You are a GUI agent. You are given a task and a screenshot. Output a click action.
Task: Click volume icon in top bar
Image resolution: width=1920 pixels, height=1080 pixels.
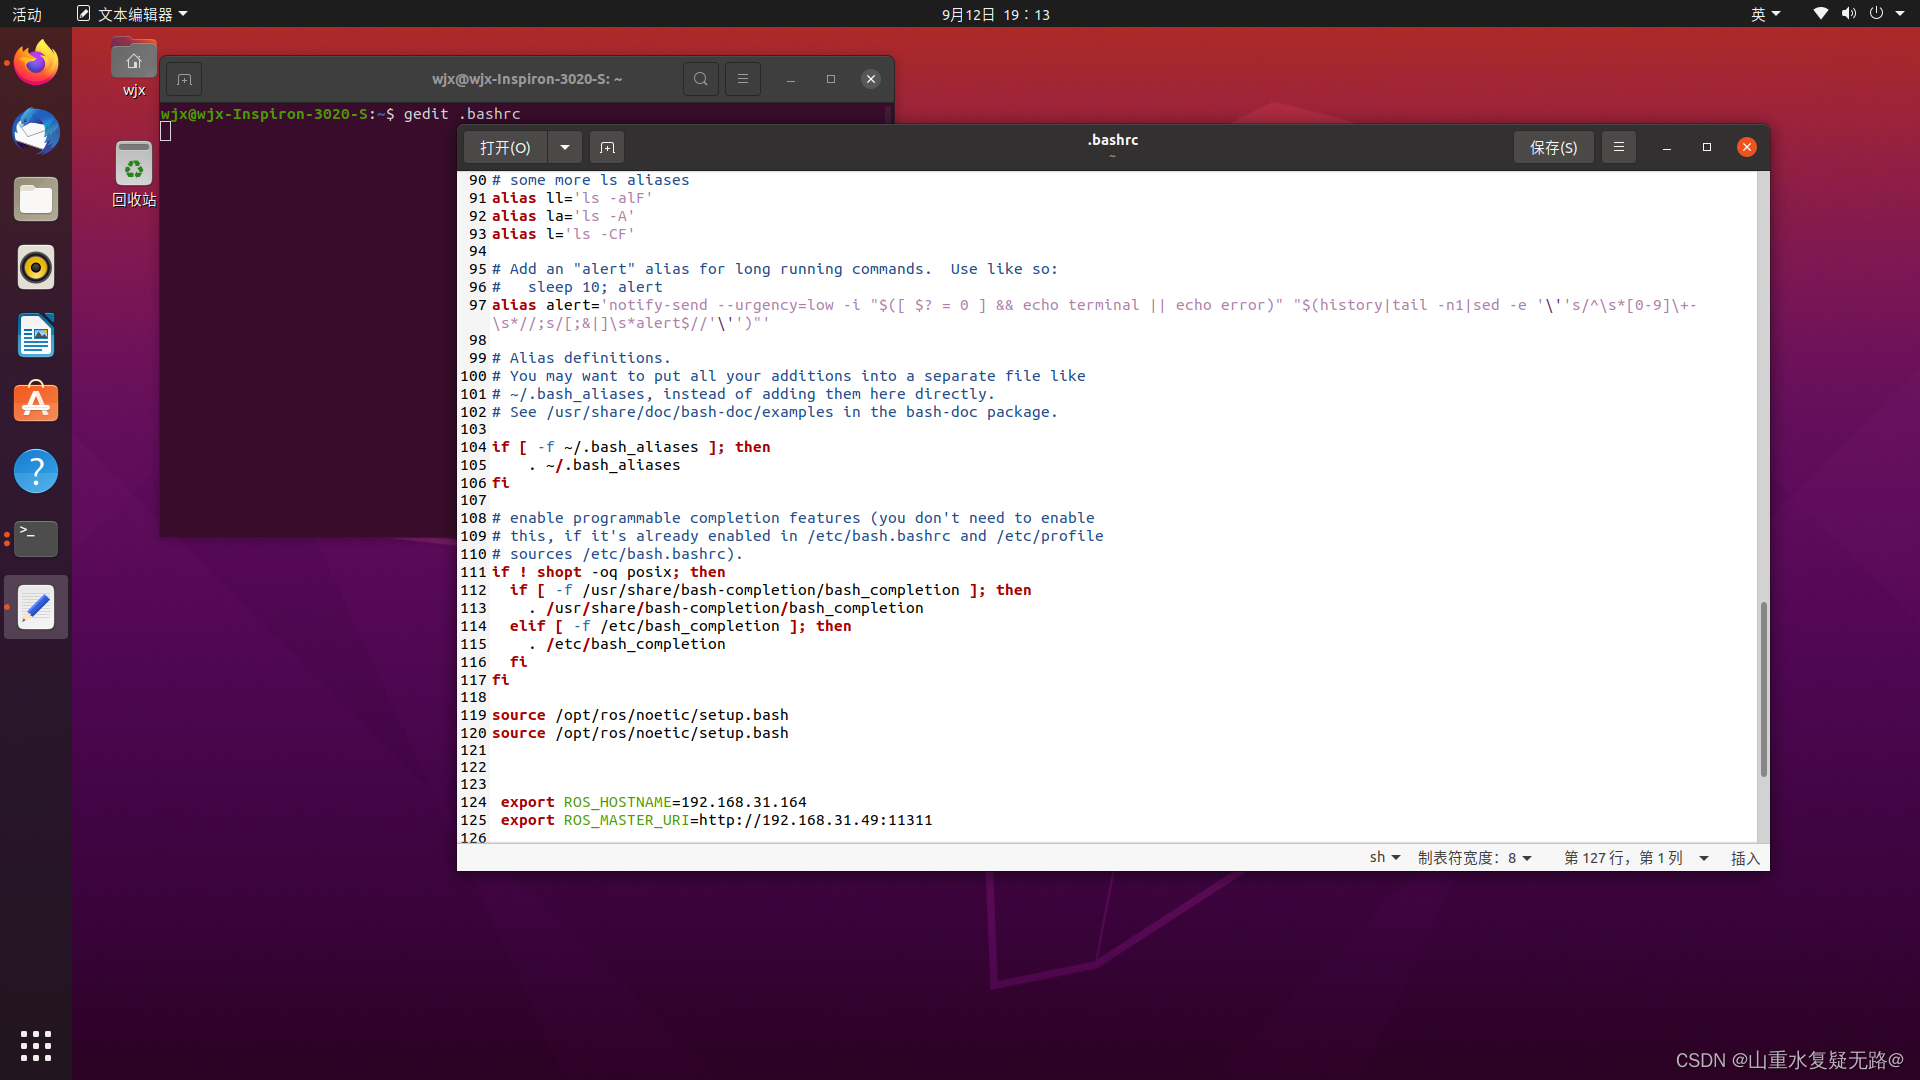[x=1849, y=14]
